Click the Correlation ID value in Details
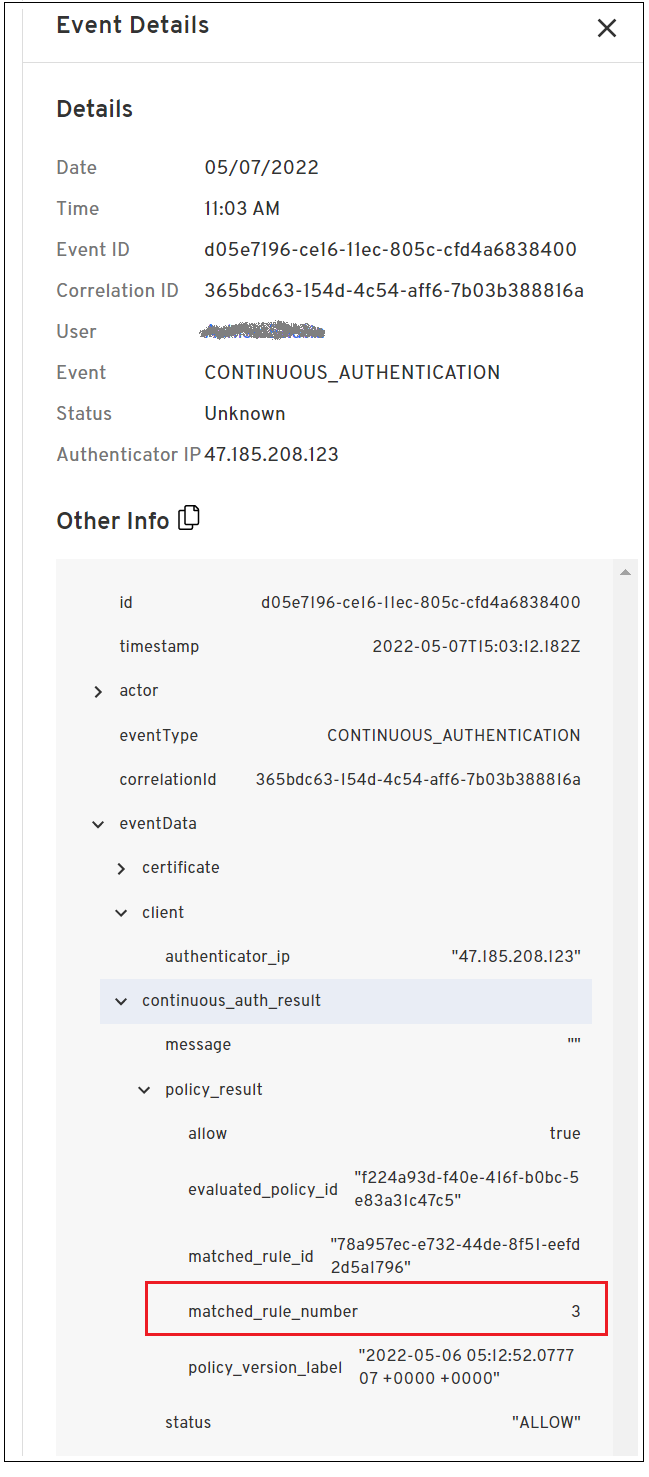 [x=394, y=290]
